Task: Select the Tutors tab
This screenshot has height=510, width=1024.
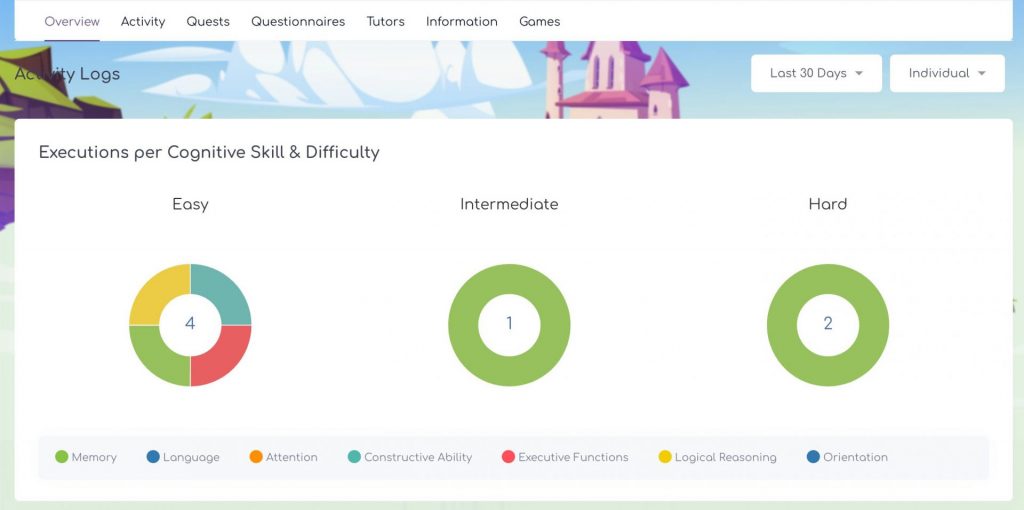Action: pos(385,21)
